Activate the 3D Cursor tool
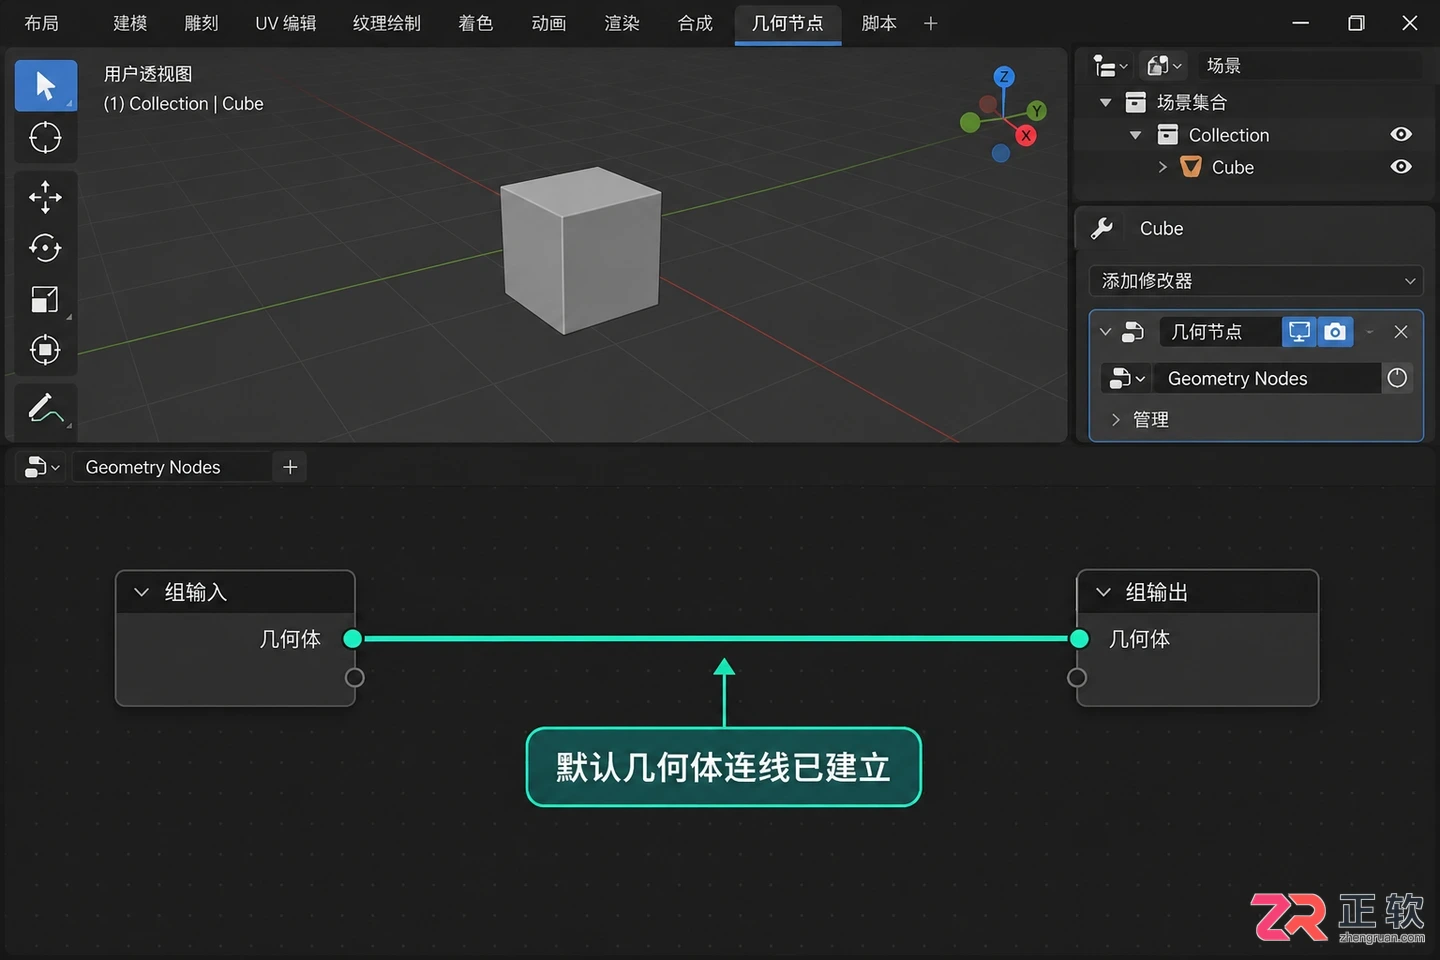Image resolution: width=1440 pixels, height=960 pixels. [45, 138]
